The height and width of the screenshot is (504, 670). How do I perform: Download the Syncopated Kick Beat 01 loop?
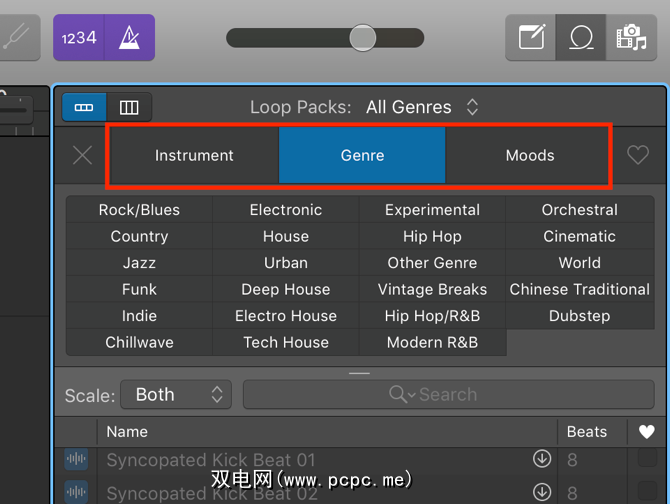542,459
